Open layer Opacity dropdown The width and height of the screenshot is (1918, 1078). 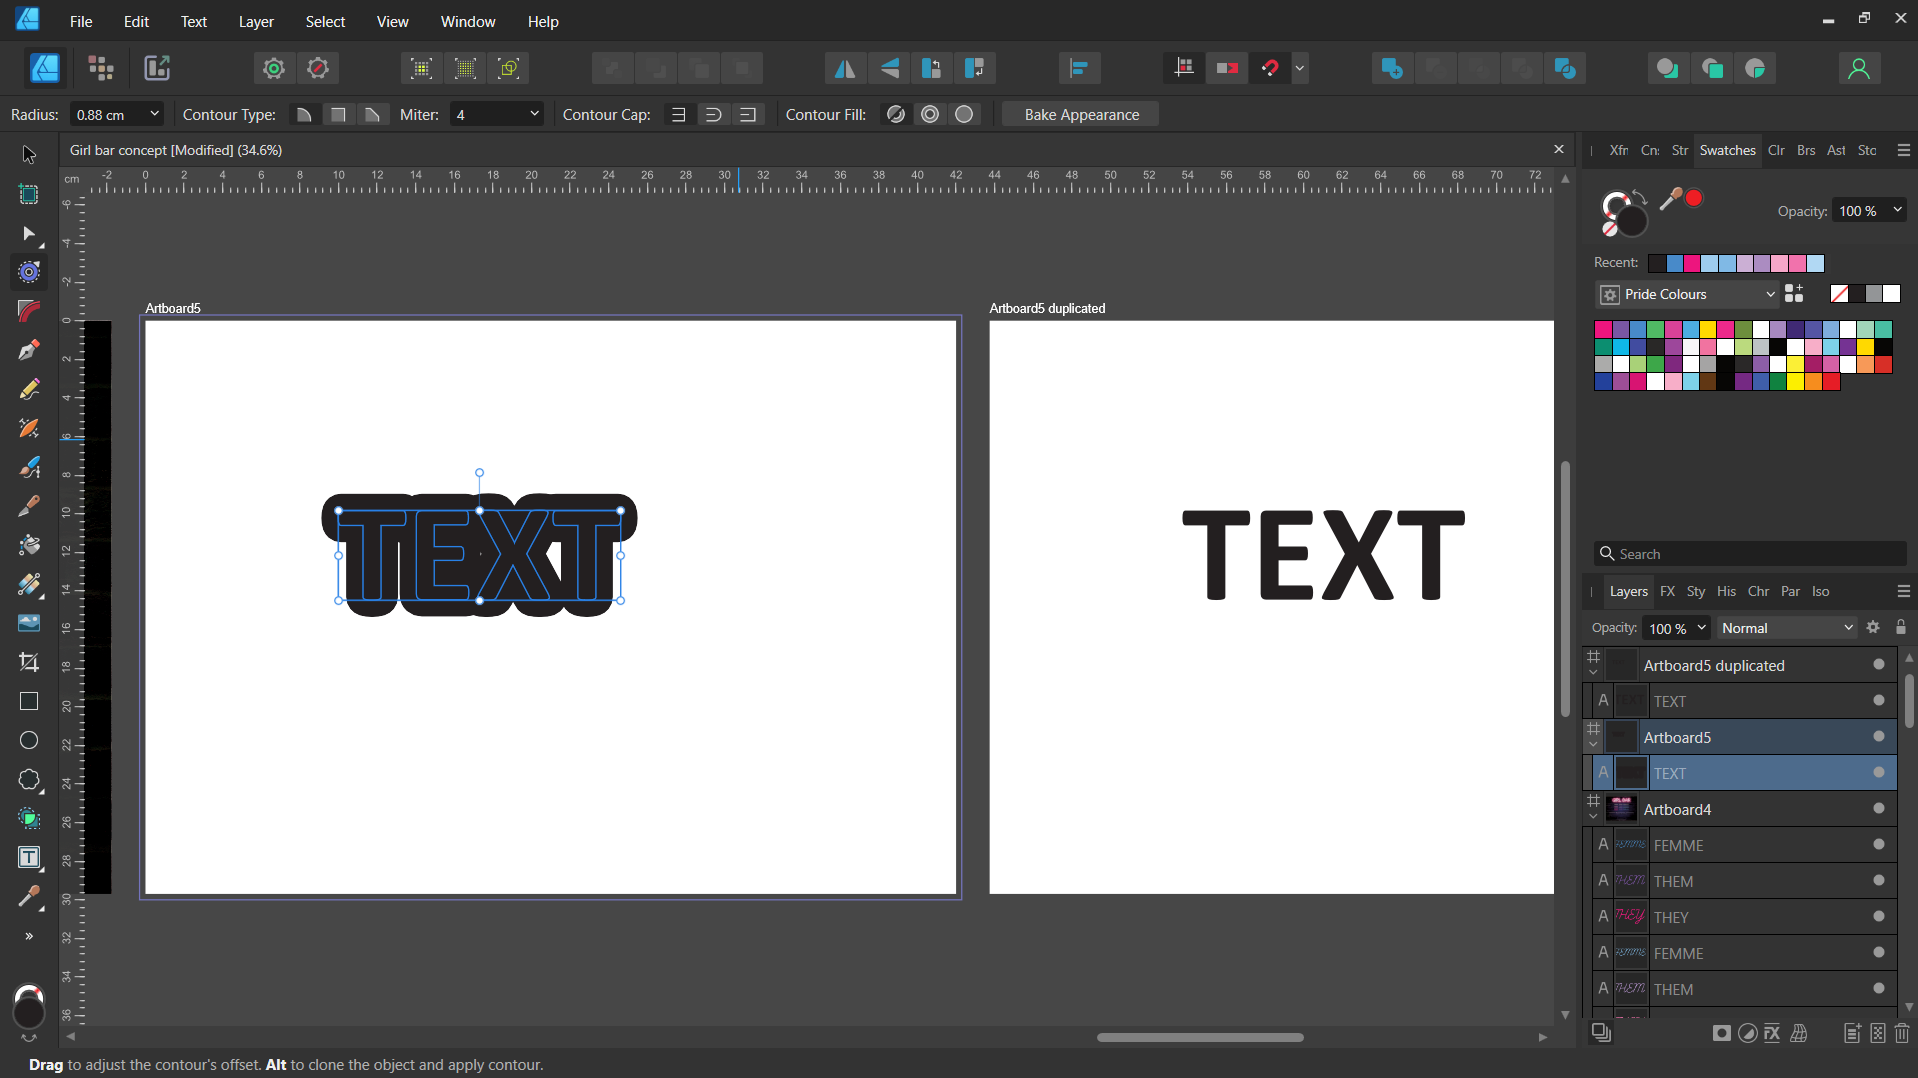(1701, 628)
